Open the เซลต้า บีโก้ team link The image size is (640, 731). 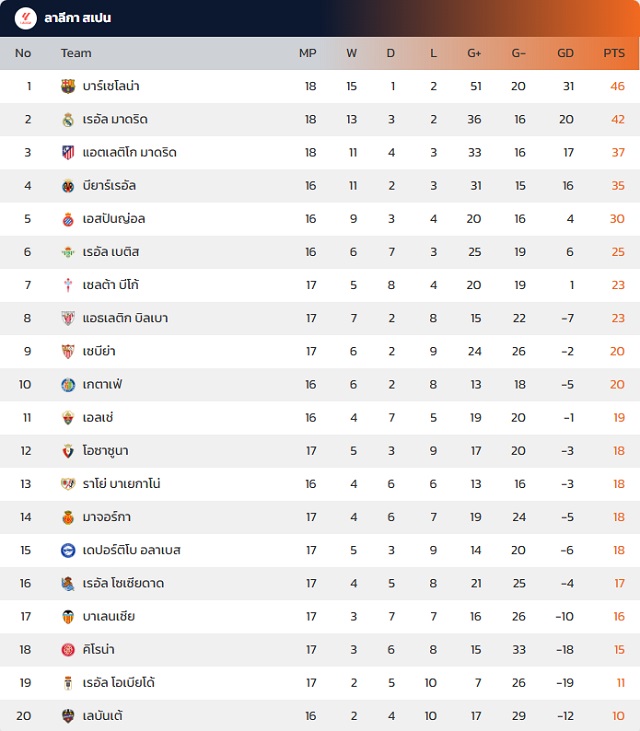point(112,285)
